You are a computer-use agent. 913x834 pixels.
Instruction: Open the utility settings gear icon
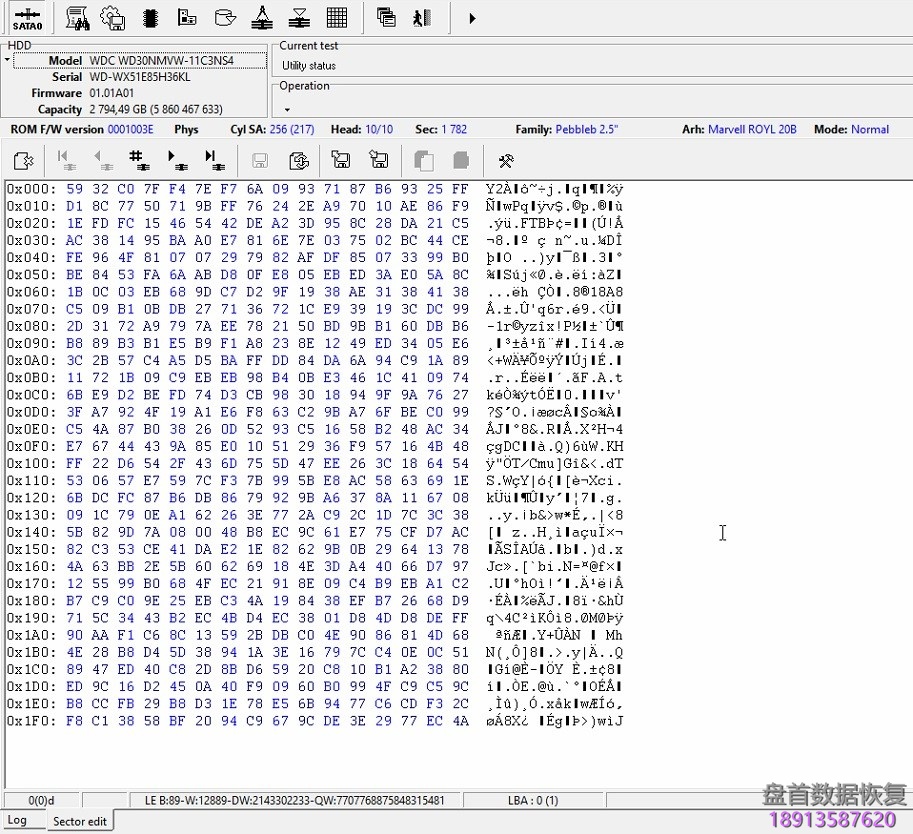coord(113,18)
